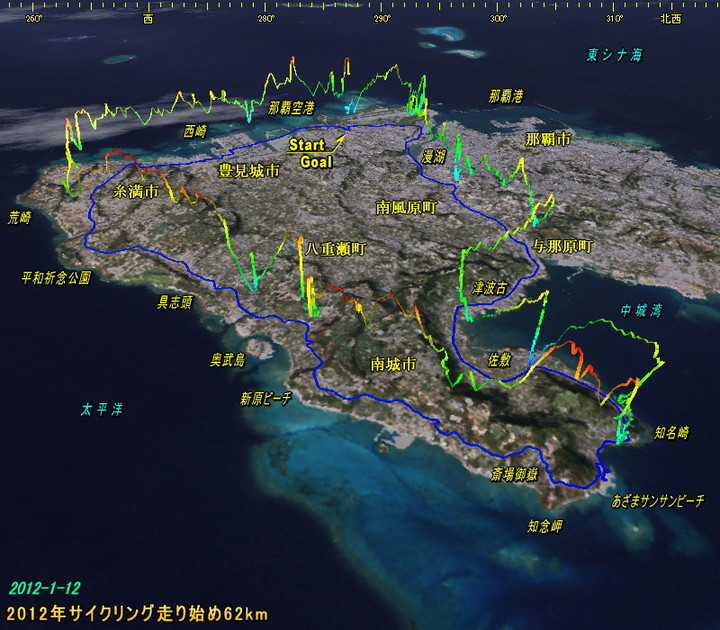Screen dimensions: 720x630
Task: Click the 漫湖 label
Action: (433, 157)
